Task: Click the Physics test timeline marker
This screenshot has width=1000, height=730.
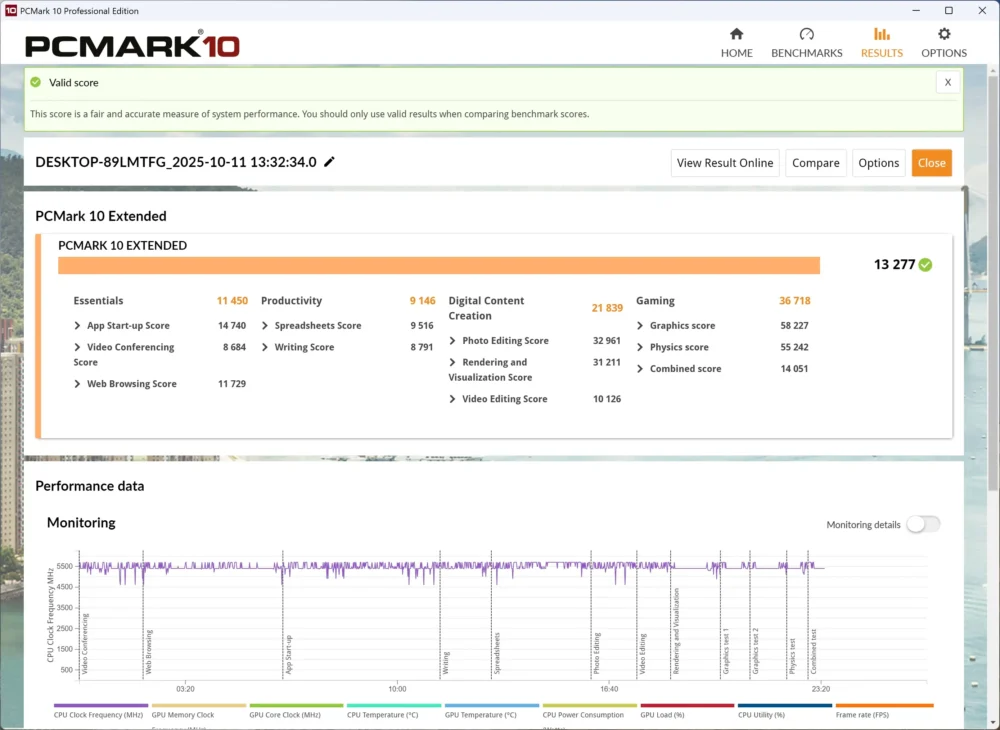Action: 792,657
